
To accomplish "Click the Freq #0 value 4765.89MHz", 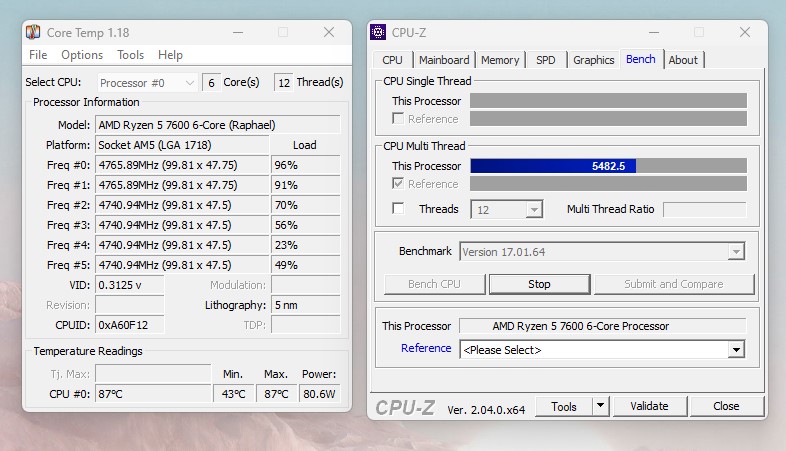I will point(182,165).
